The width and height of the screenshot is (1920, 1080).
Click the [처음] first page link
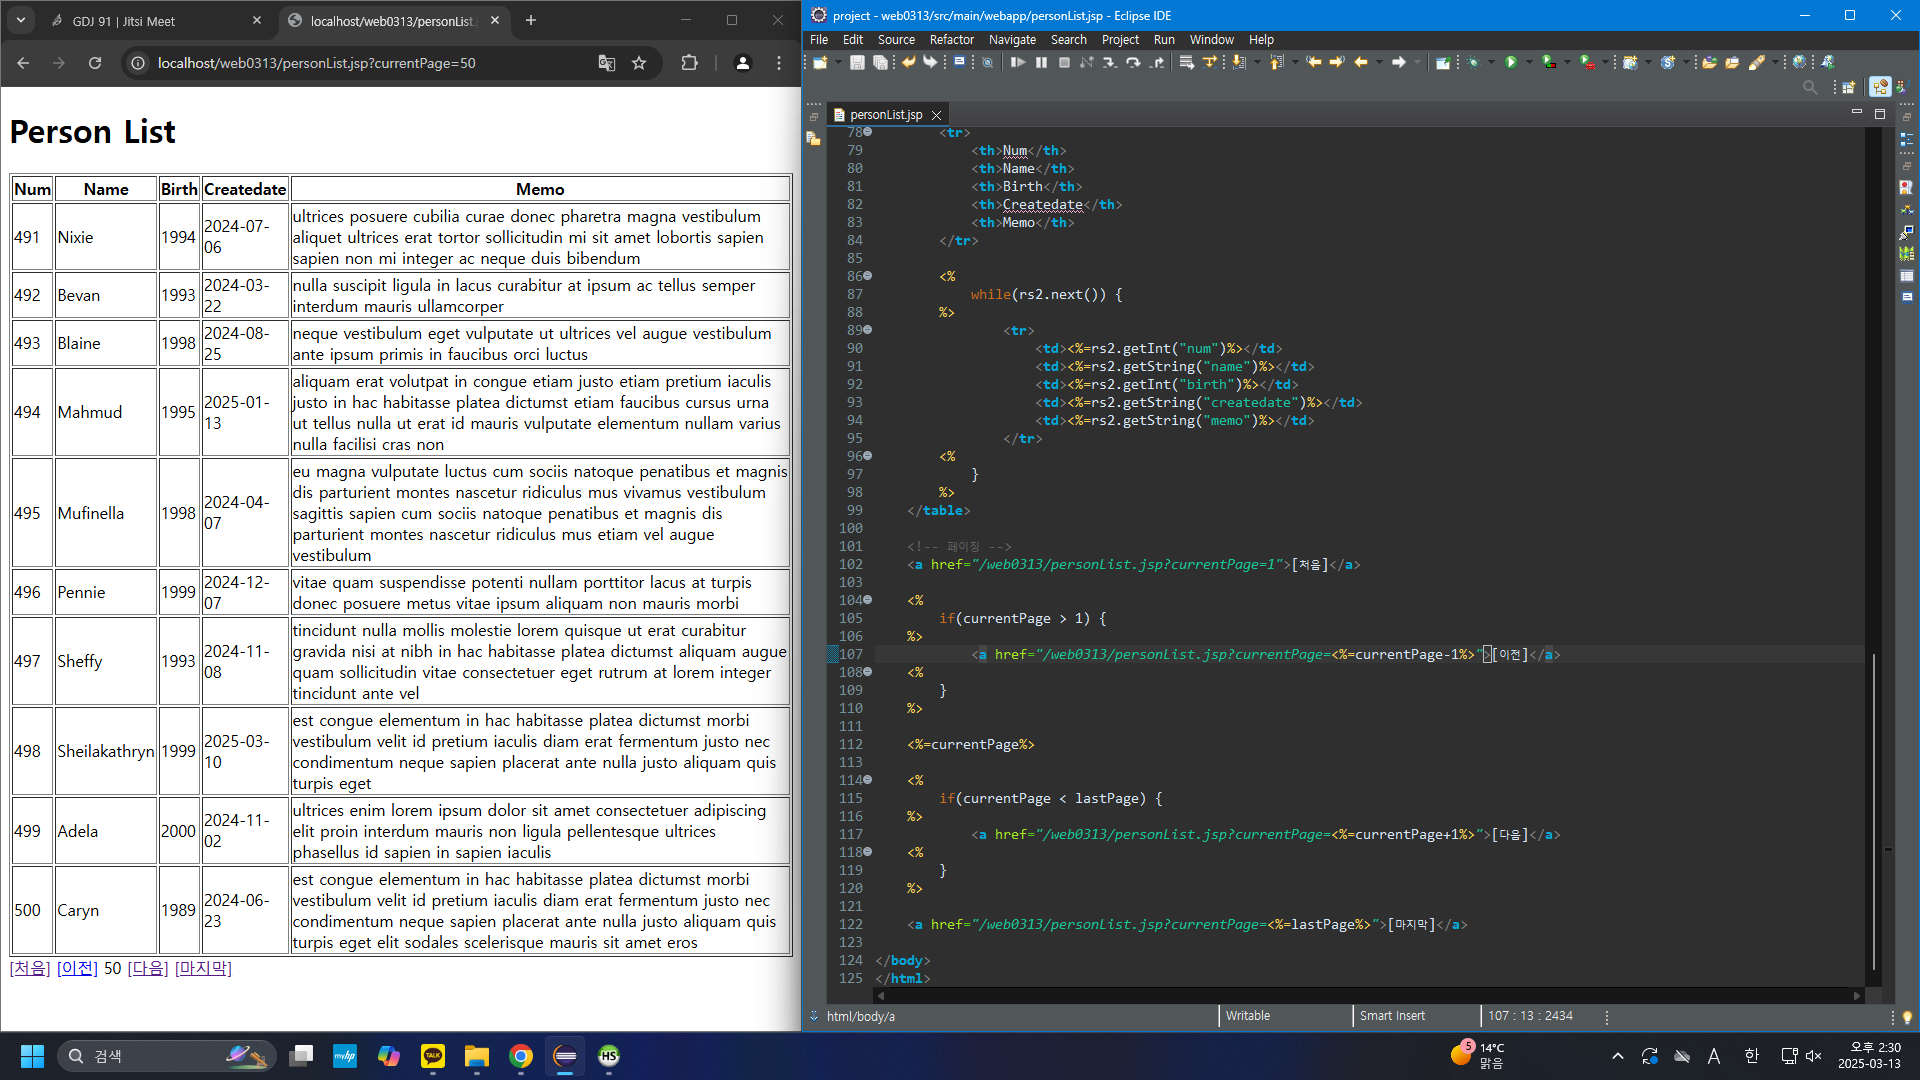(30, 968)
